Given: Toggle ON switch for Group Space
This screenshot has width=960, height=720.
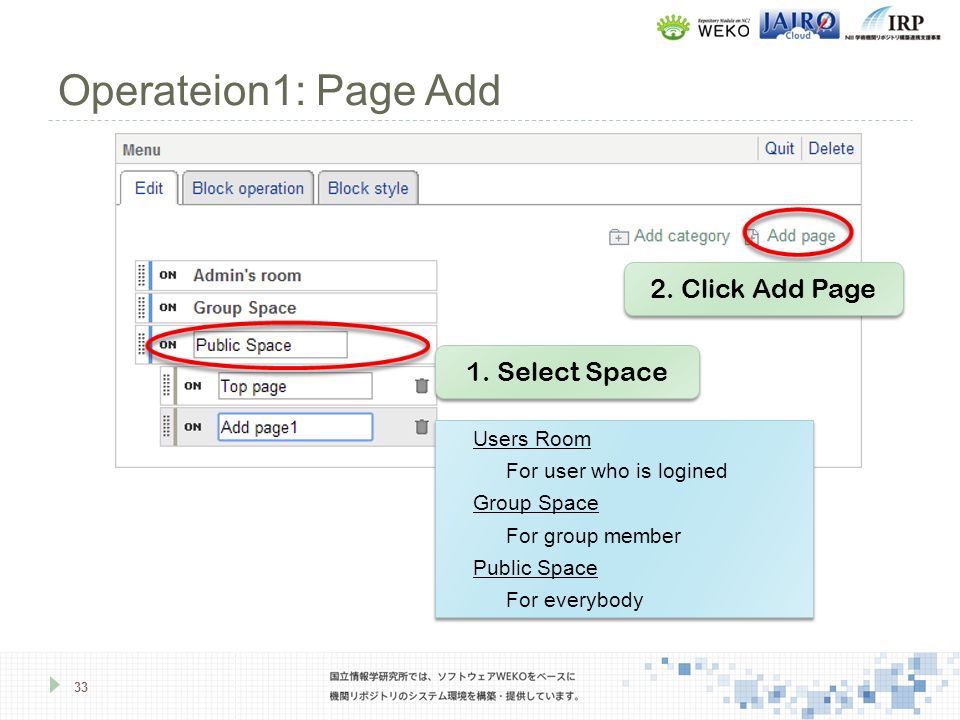Looking at the screenshot, I should (168, 307).
